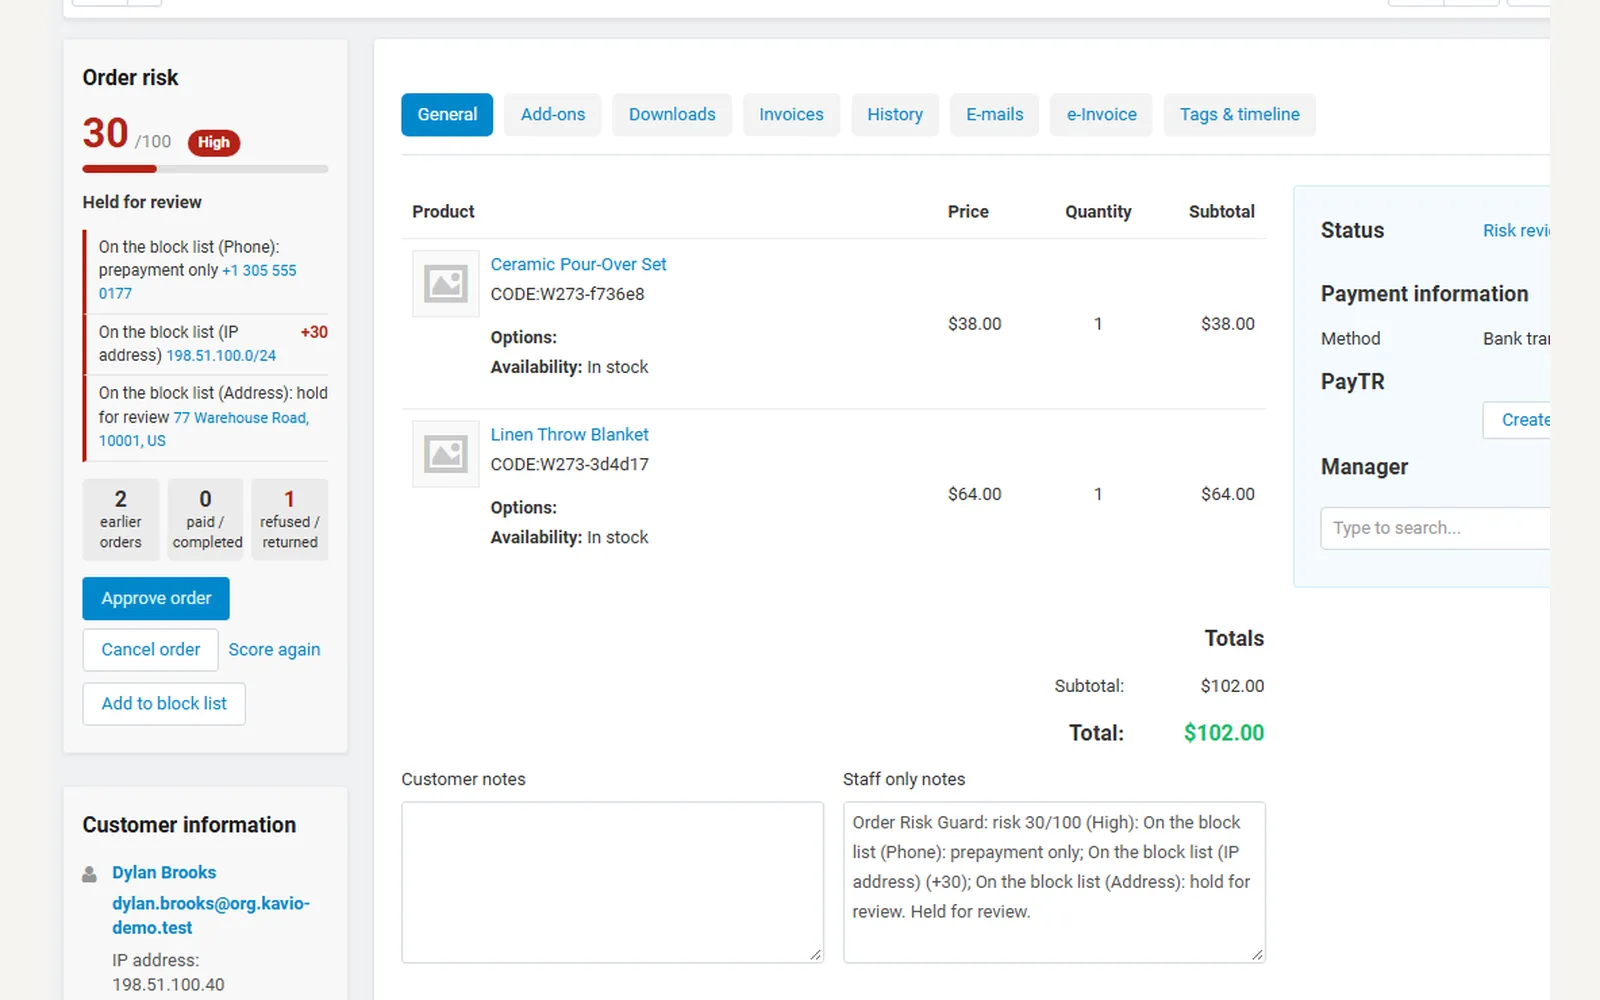
Task: Open the Ceramic Pour-Over Set image placeholder
Action: click(445, 284)
